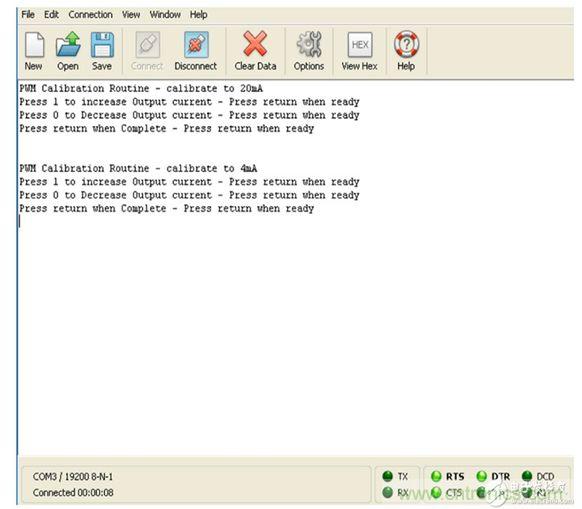Click the CTS status light

point(436,493)
